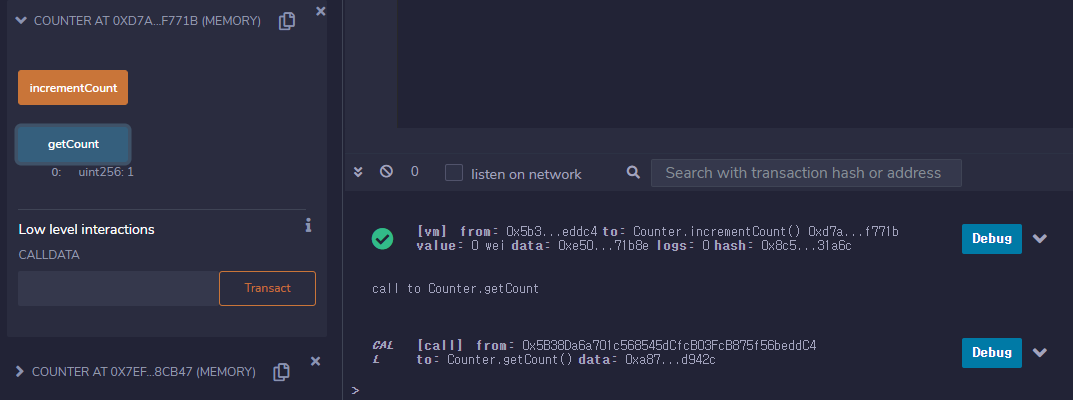Screen dimensions: 1073x400
Task: Expand incrementCount transaction details
Action: (1040, 239)
